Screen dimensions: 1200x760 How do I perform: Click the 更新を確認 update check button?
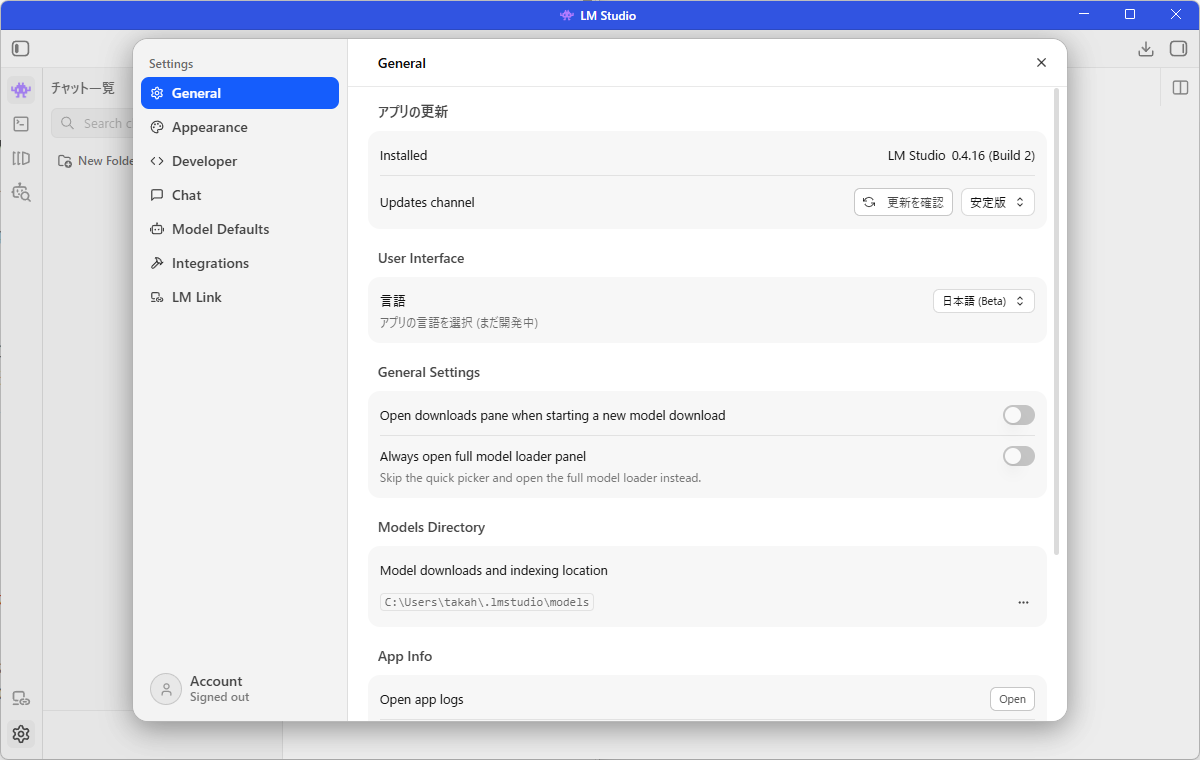pyautogui.click(x=903, y=202)
